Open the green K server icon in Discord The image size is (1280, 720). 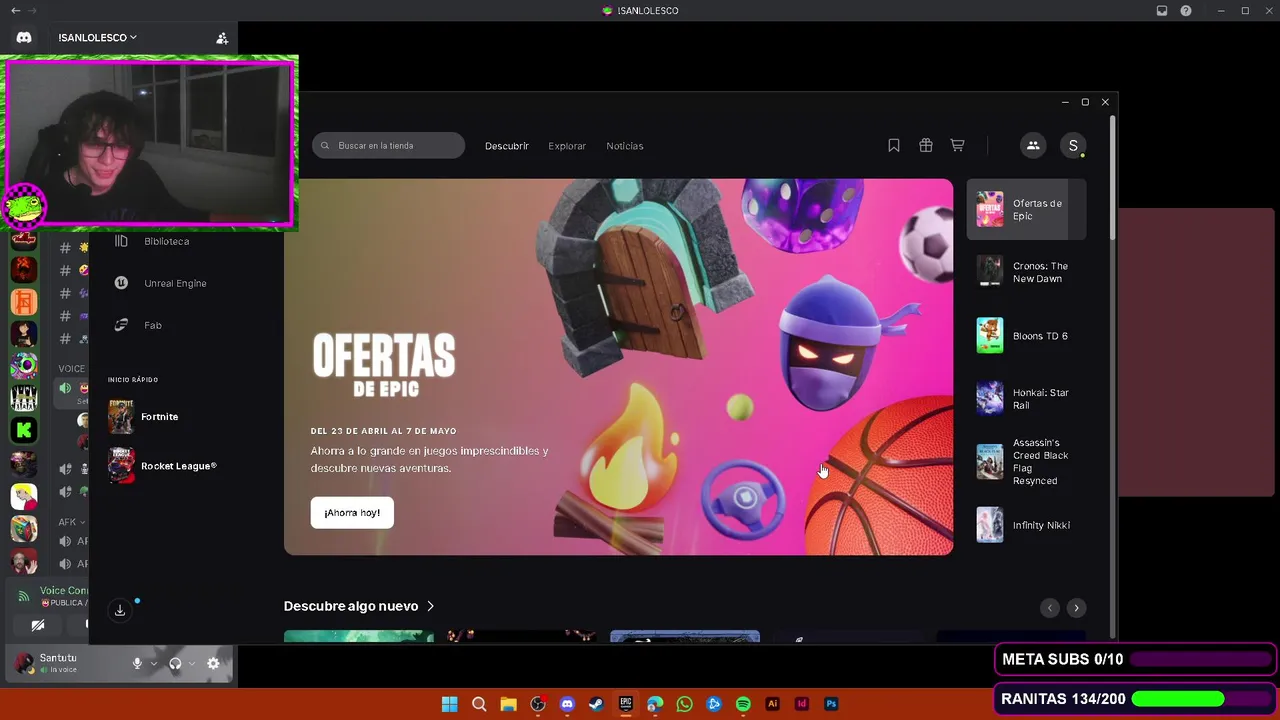(x=24, y=430)
